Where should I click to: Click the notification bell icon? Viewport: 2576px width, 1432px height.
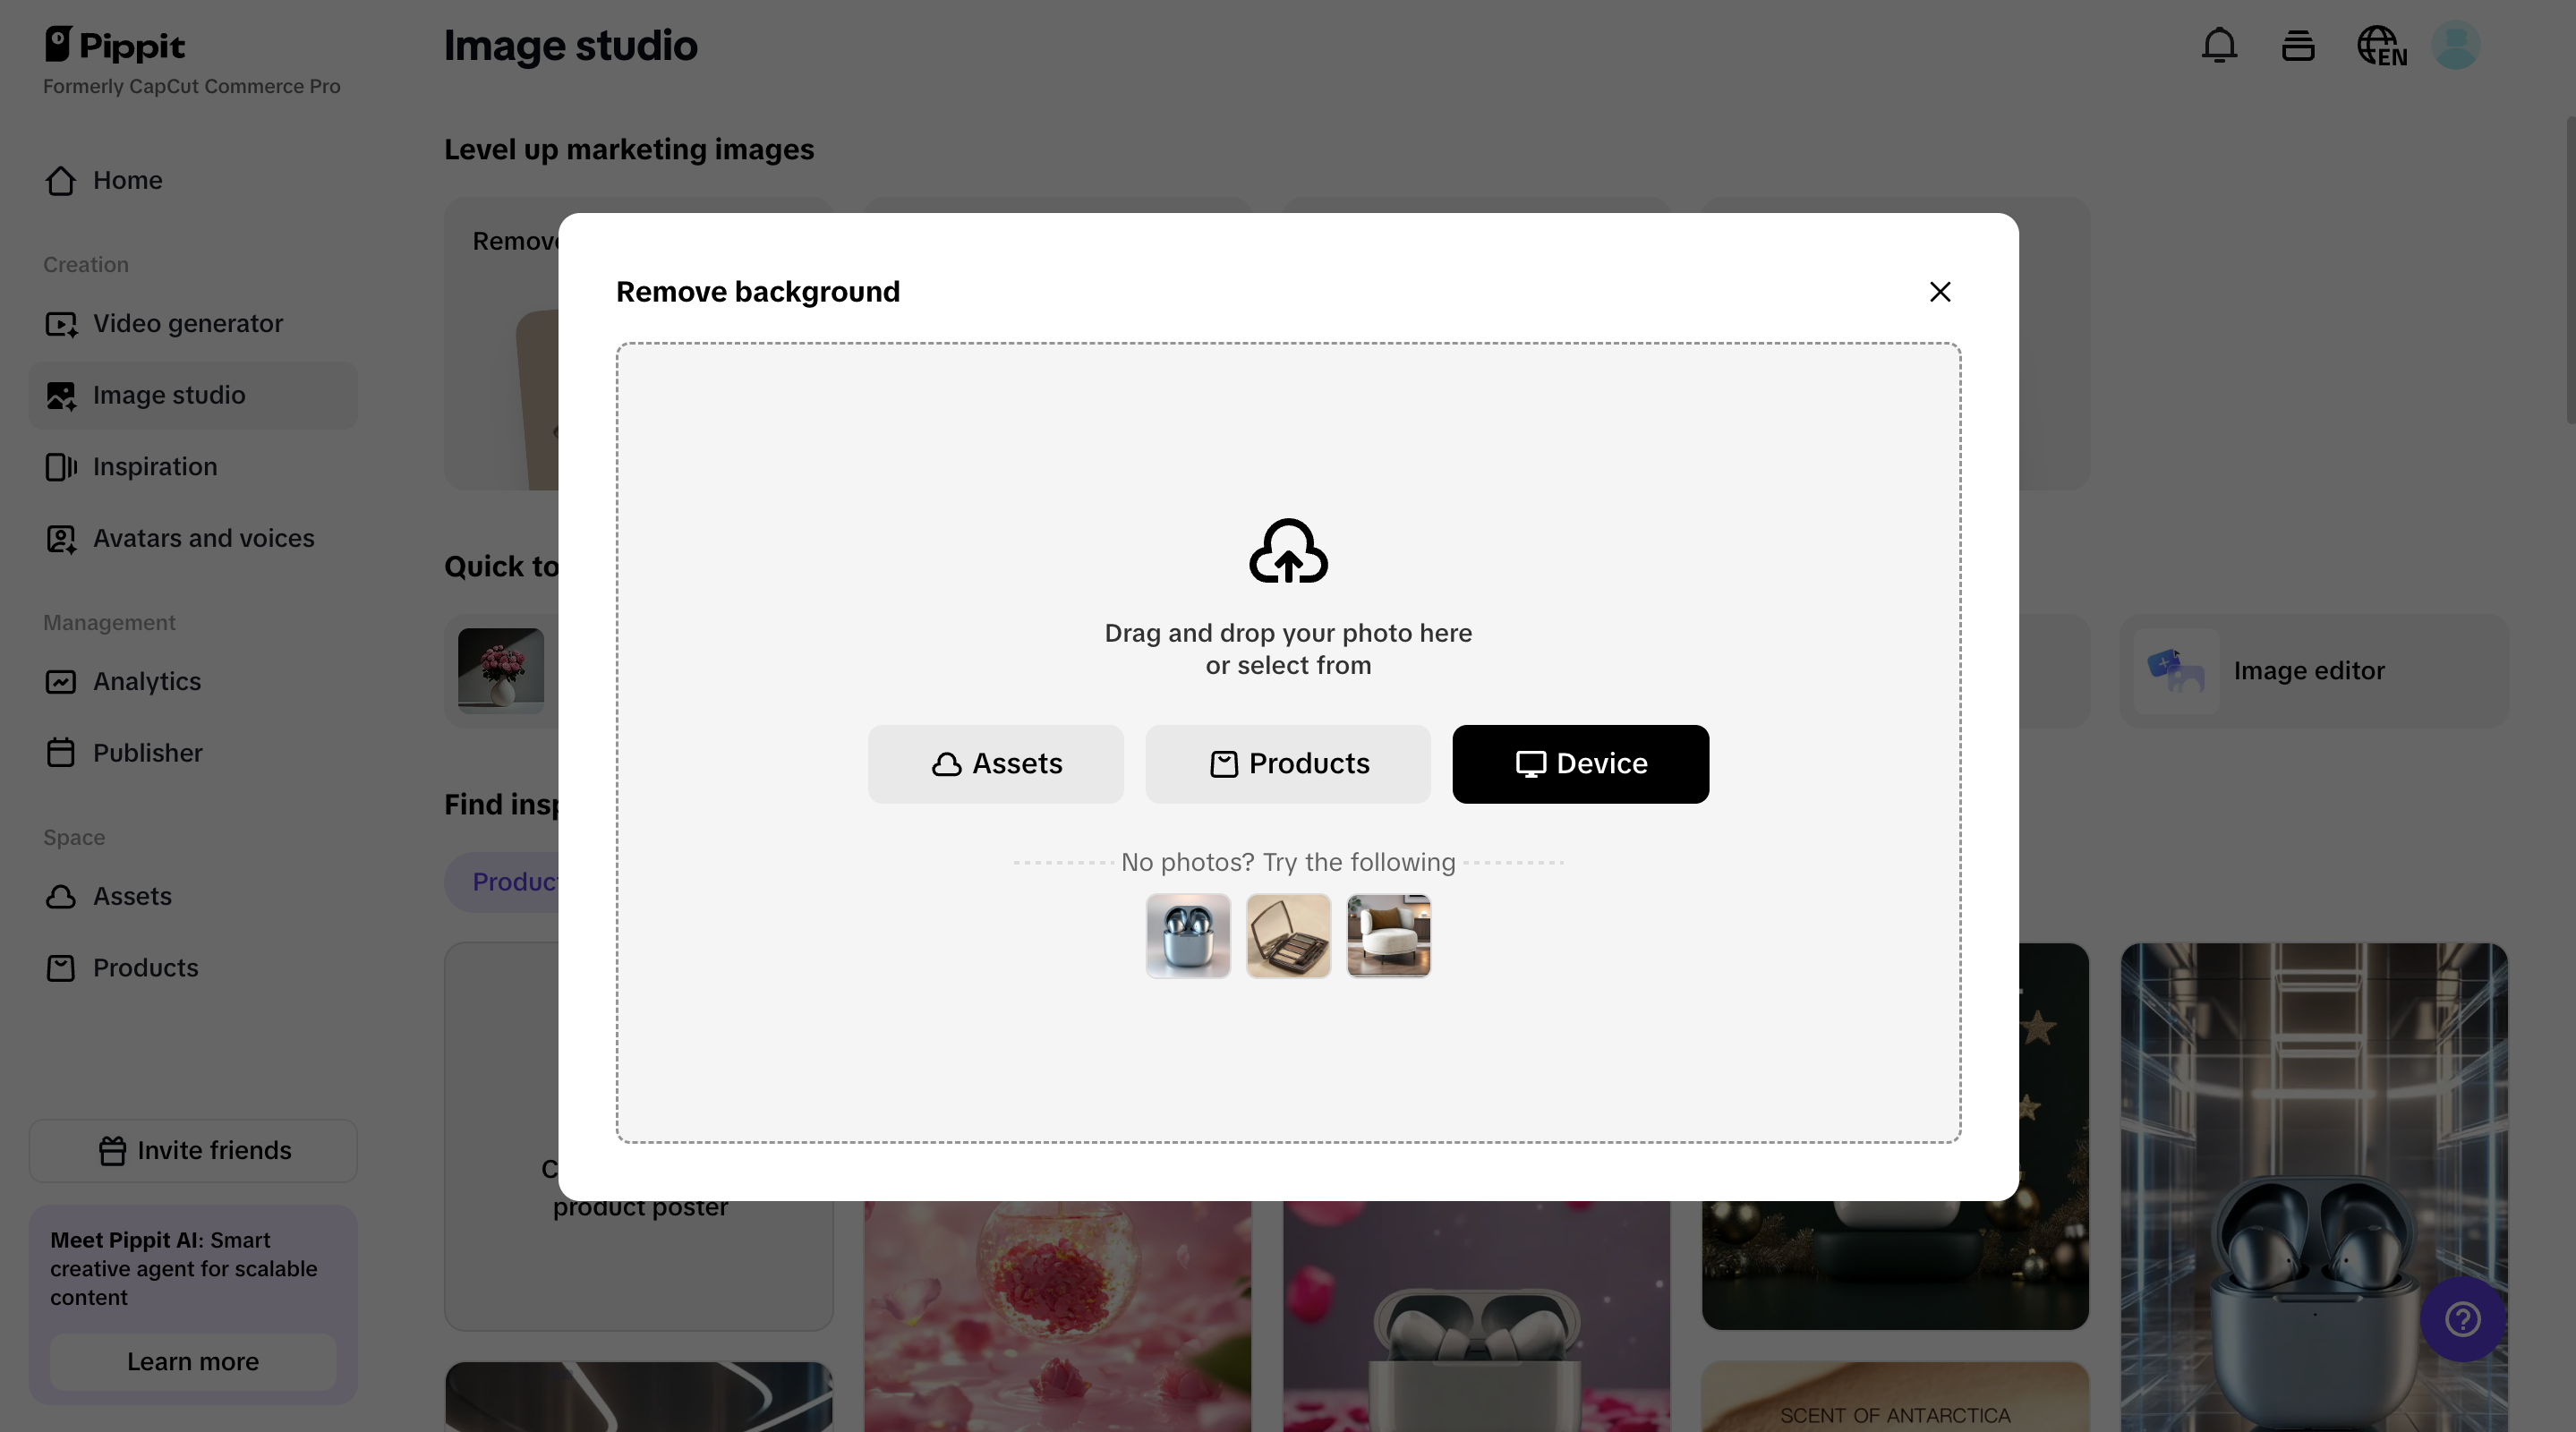(x=2219, y=46)
